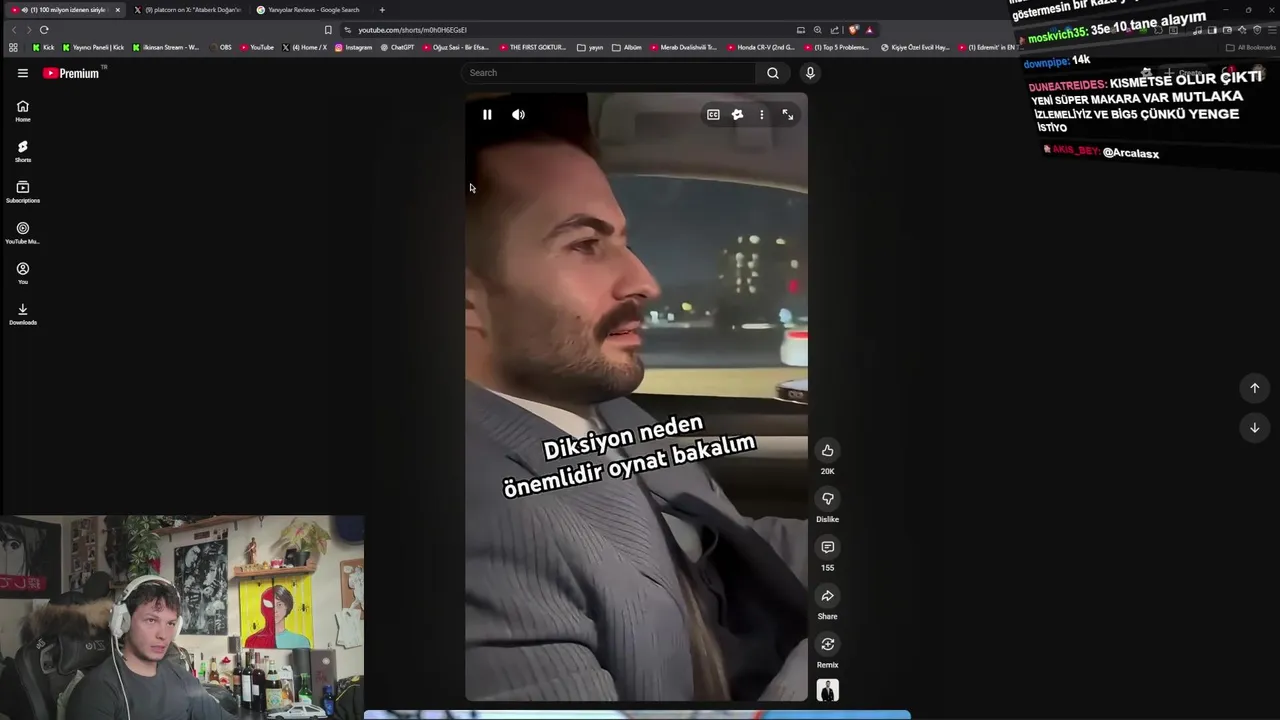Expand the Albüm bookmarks folder
The width and height of the screenshot is (1280, 720).
627,47
